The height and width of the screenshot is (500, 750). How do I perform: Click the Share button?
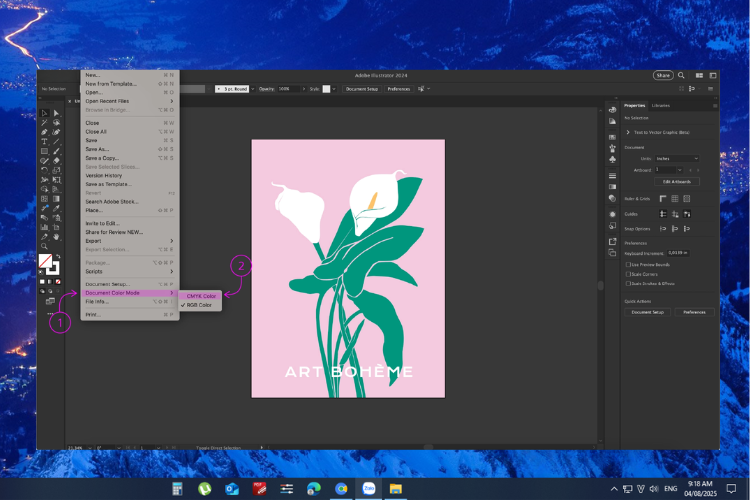663,75
